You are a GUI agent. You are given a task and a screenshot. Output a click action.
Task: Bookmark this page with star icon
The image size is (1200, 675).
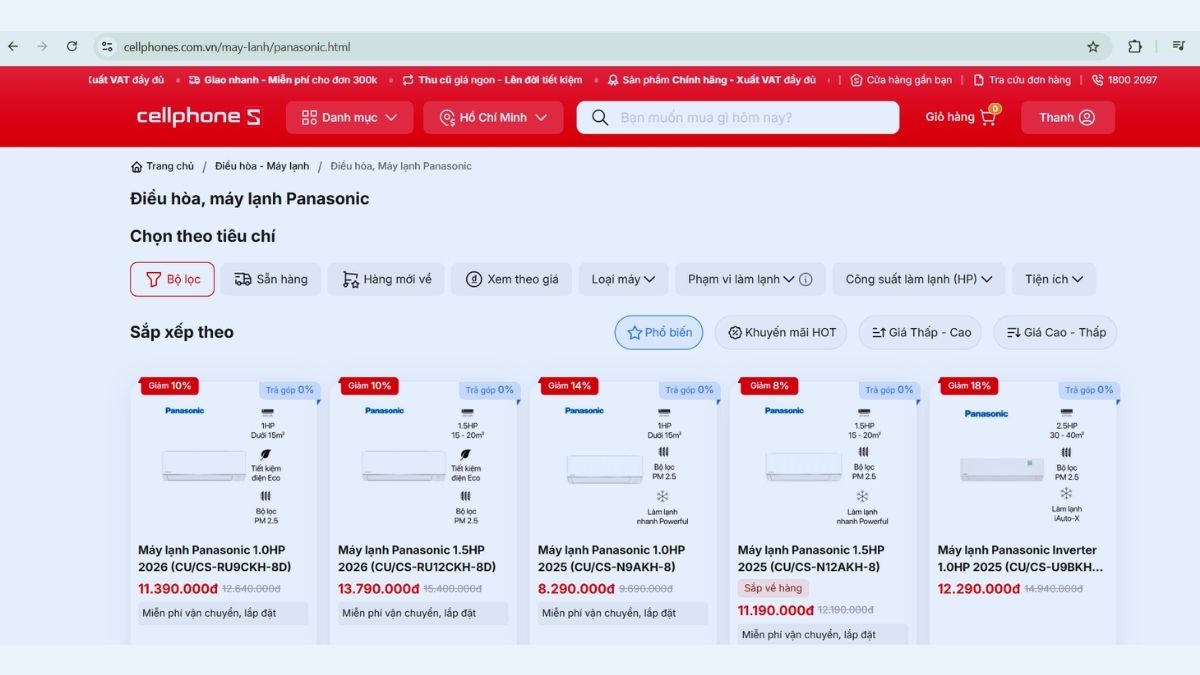[x=1093, y=46]
